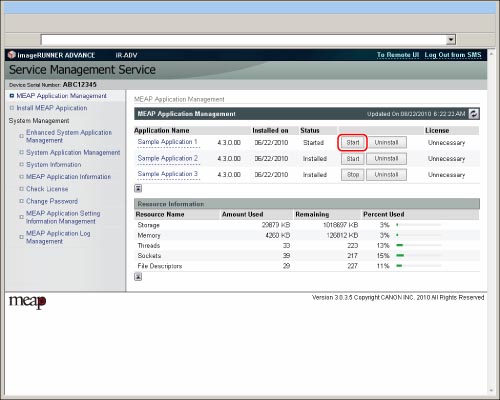
Task: Click the meap logo in footer
Action: [x=27, y=302]
